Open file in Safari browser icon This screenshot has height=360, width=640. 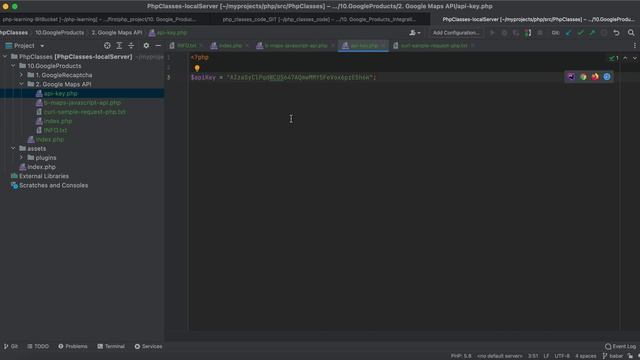pyautogui.click(x=607, y=77)
